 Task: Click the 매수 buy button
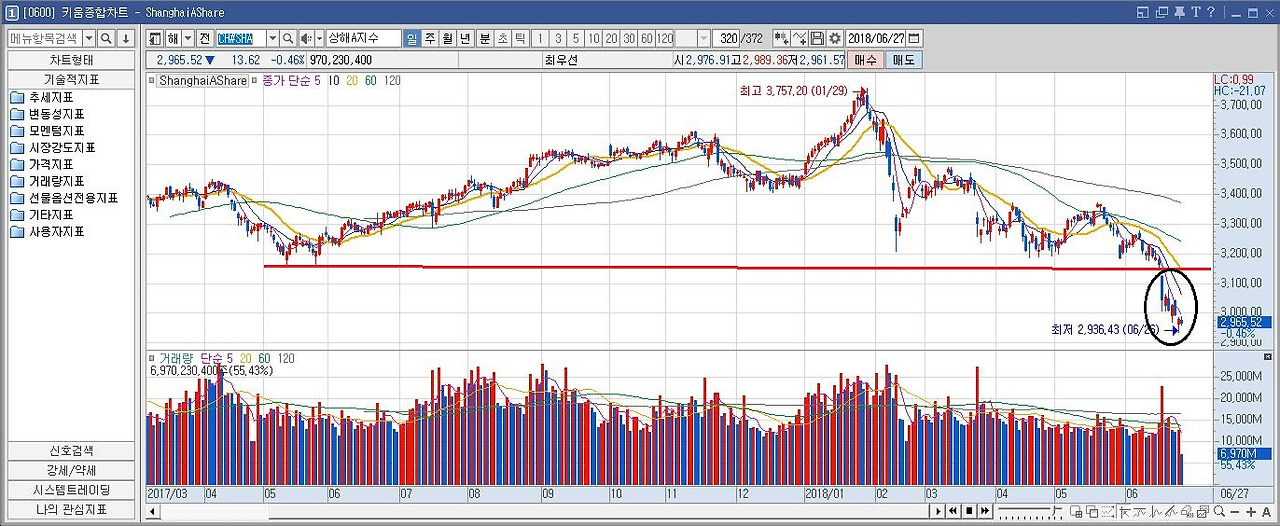[x=866, y=60]
